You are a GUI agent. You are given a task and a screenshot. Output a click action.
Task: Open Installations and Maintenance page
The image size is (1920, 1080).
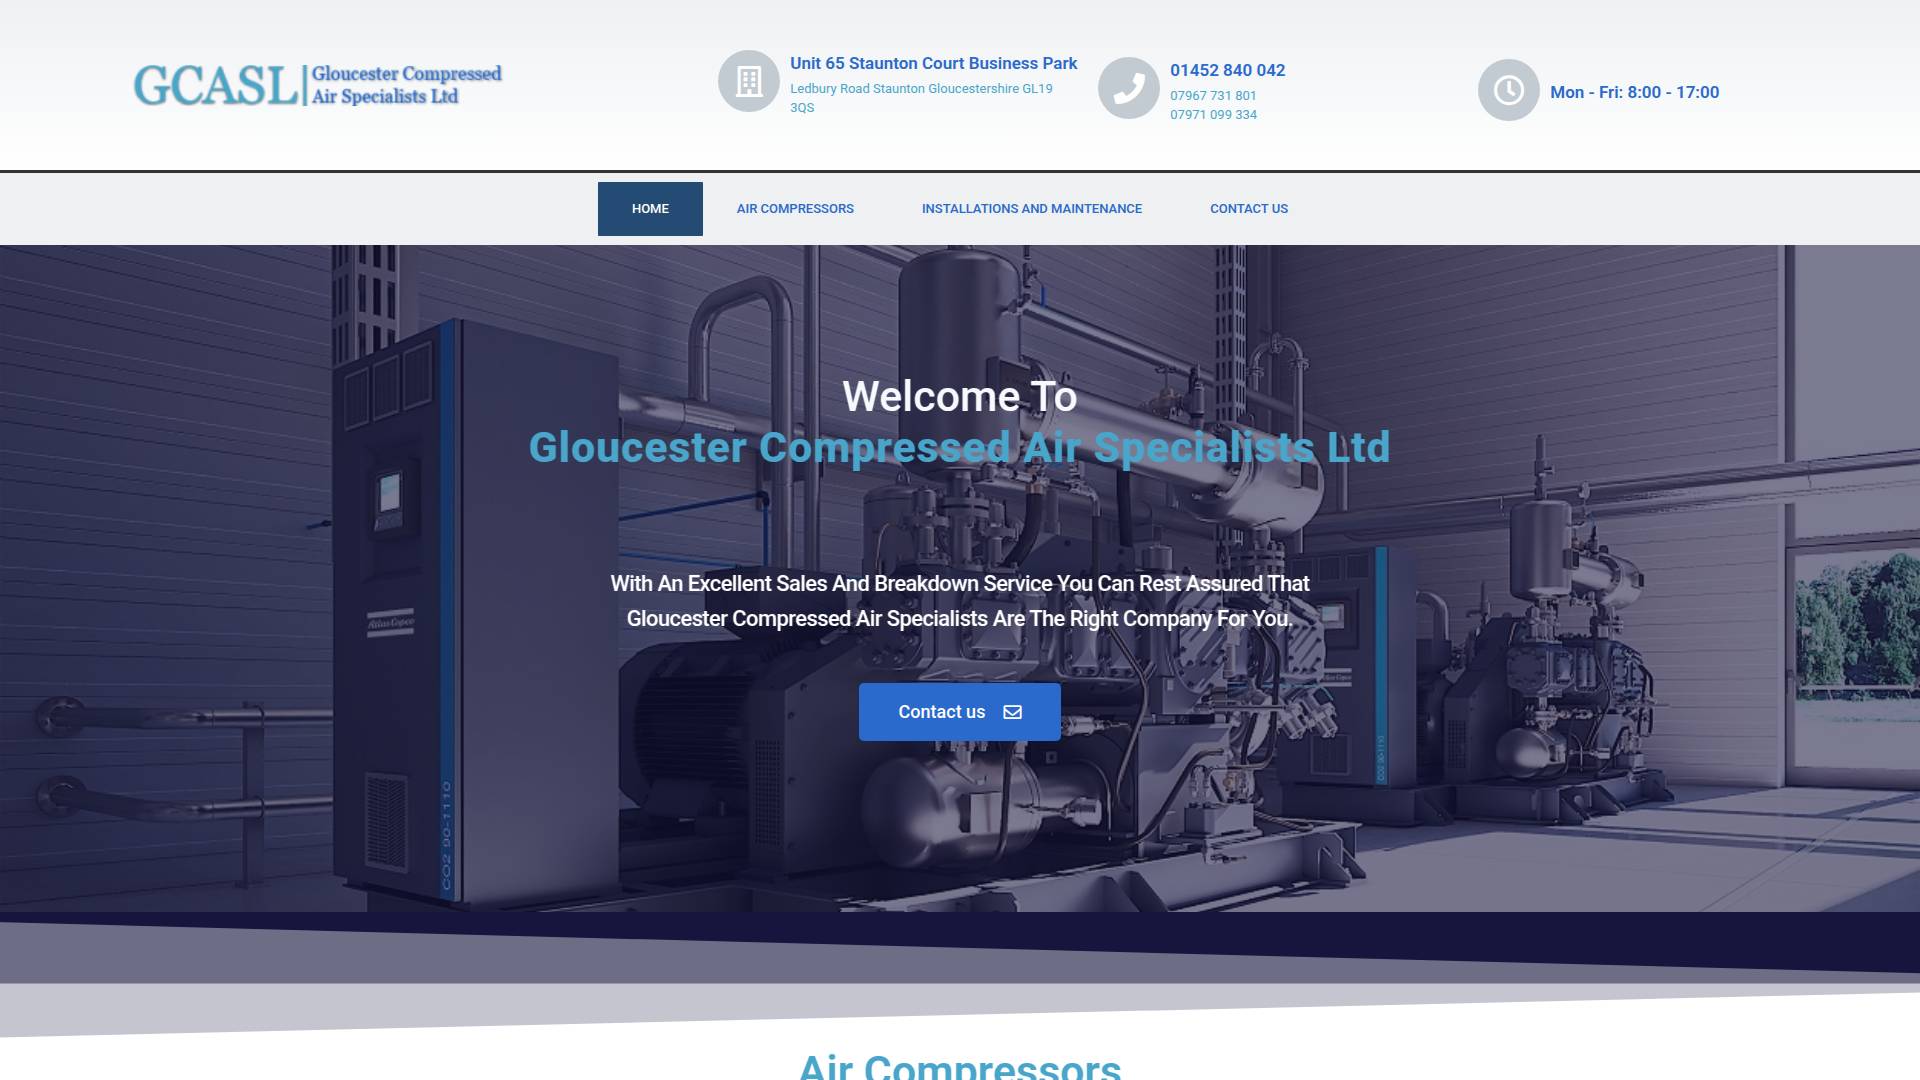pyautogui.click(x=1031, y=209)
